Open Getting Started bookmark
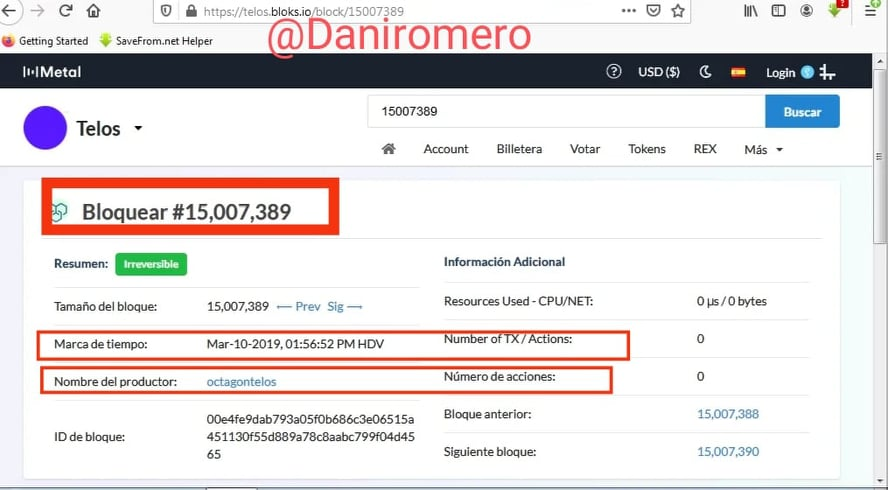This screenshot has width=888, height=490. [x=45, y=41]
